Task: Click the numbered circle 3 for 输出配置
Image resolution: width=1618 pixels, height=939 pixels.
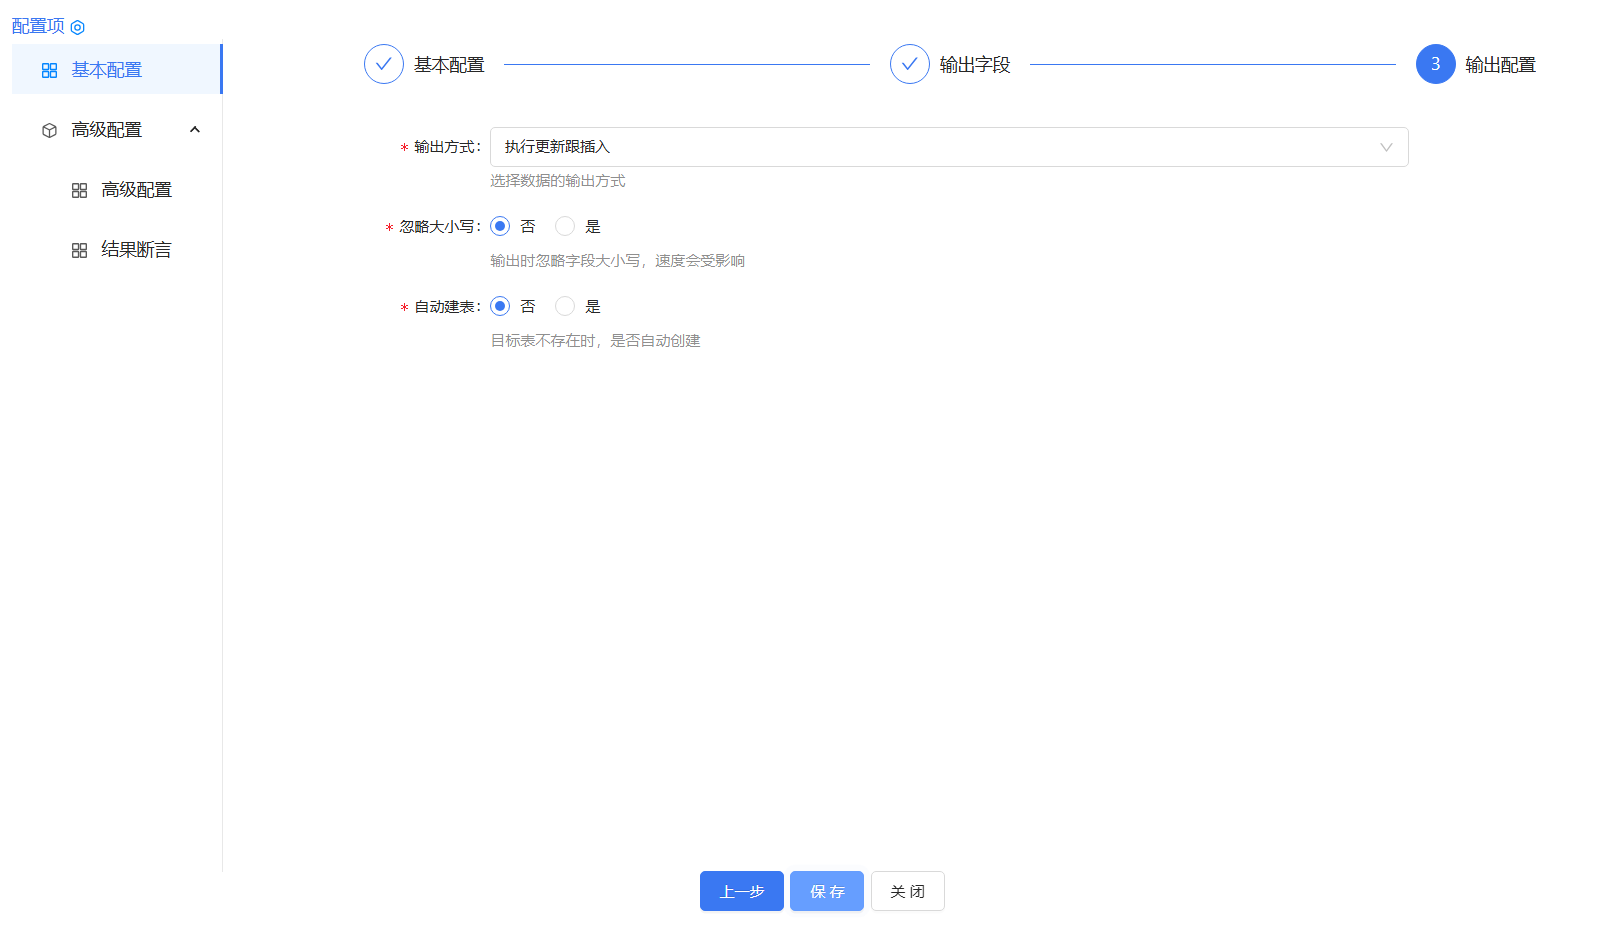Action: point(1435,63)
